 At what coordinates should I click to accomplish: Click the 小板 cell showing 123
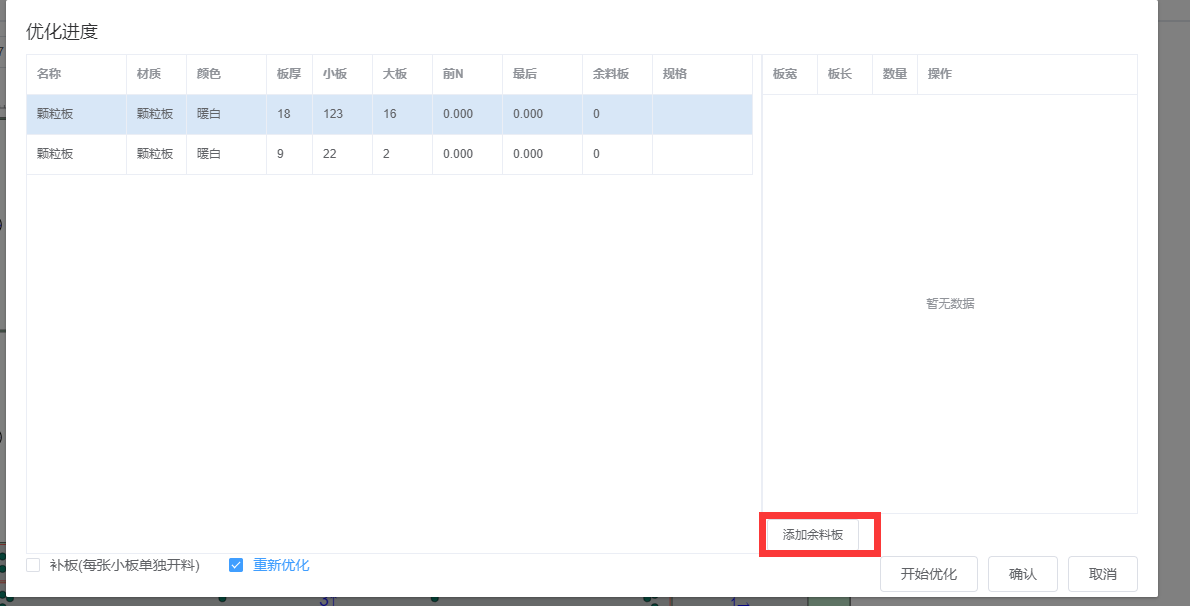pyautogui.click(x=334, y=114)
